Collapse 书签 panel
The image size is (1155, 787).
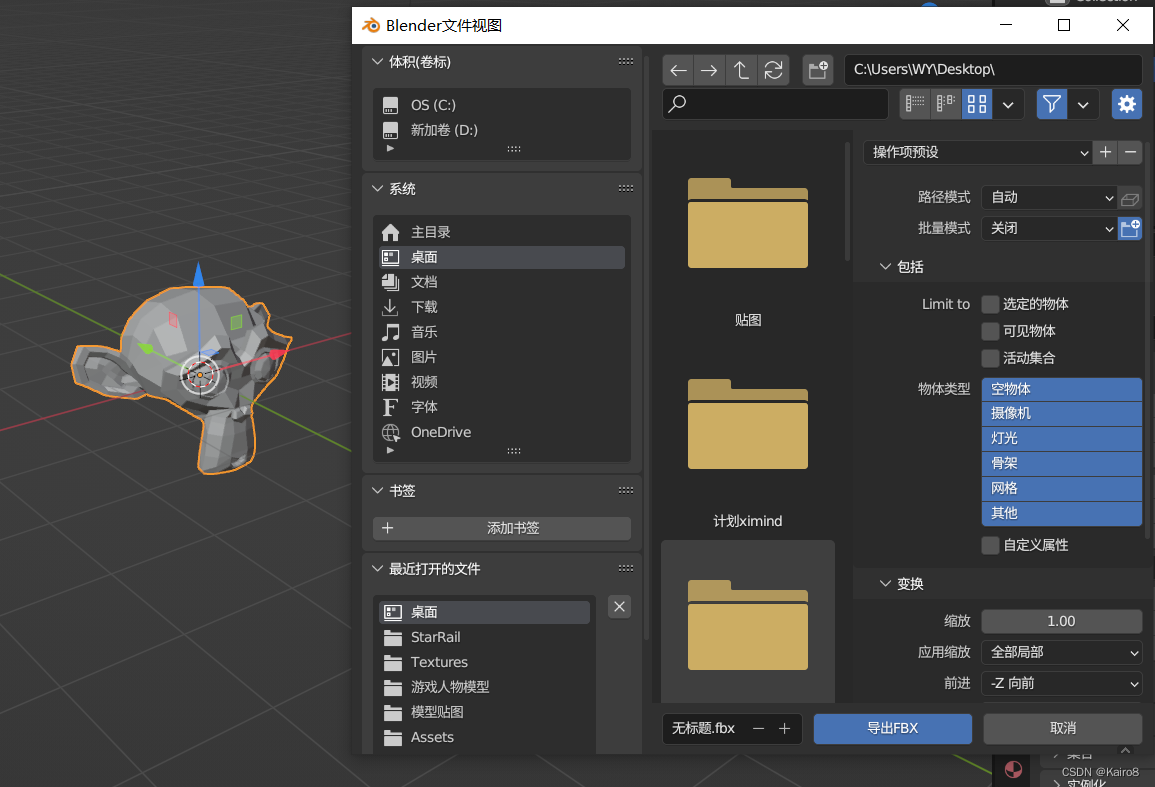tap(378, 491)
